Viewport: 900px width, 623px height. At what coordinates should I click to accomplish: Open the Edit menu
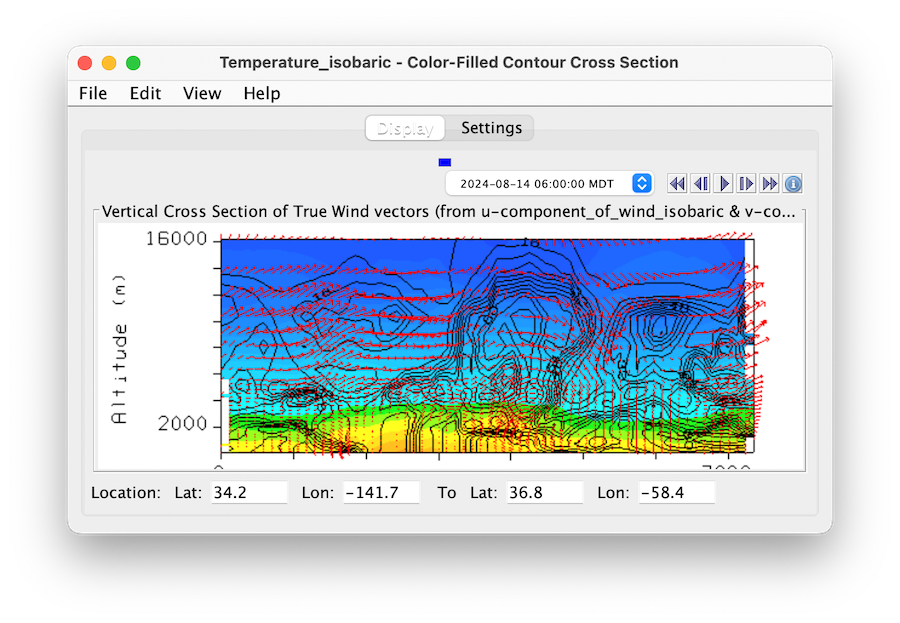pyautogui.click(x=145, y=93)
